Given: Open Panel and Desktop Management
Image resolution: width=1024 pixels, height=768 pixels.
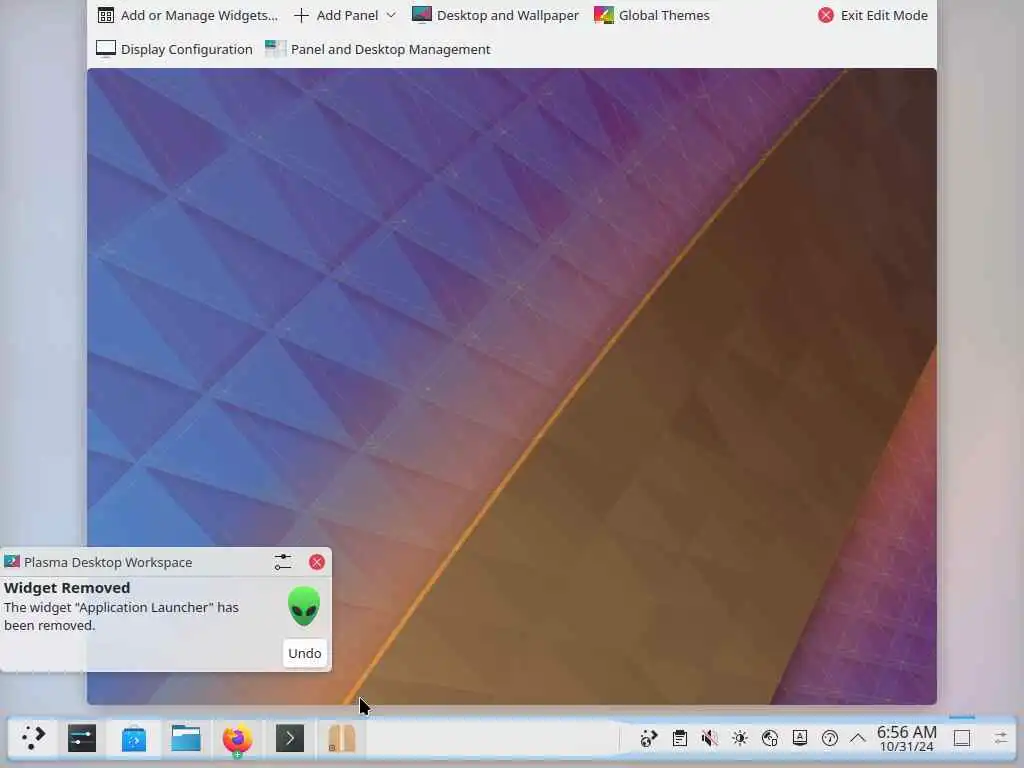Looking at the screenshot, I should (x=377, y=49).
